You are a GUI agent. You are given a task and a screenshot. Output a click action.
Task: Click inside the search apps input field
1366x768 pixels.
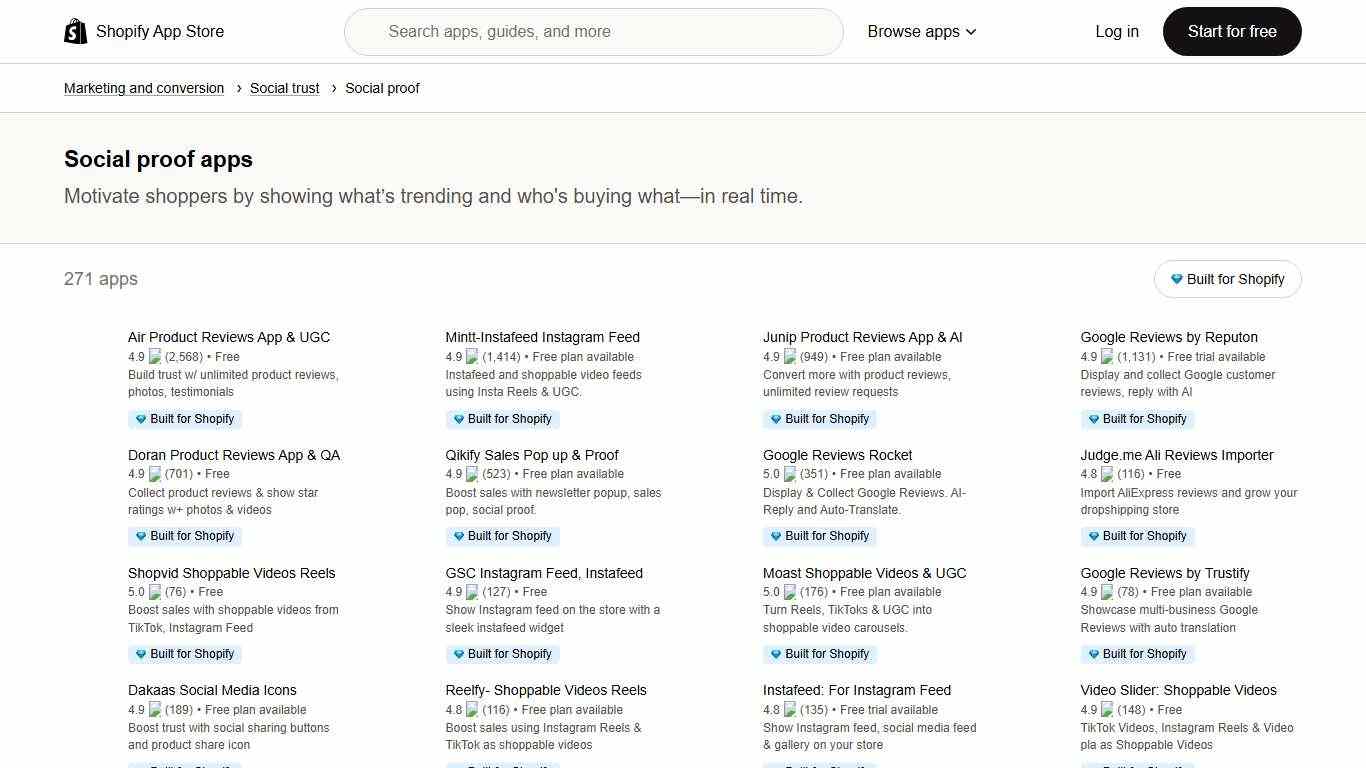coord(594,31)
